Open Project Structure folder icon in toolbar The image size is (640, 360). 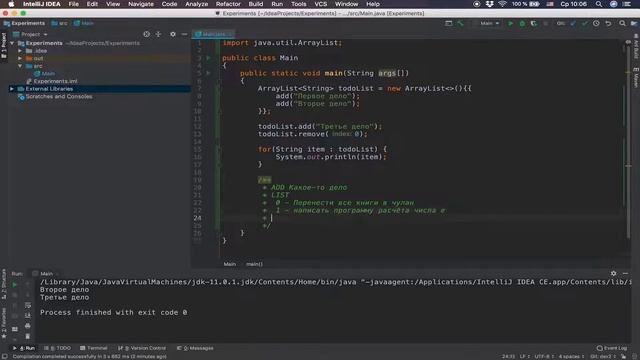click(633, 24)
